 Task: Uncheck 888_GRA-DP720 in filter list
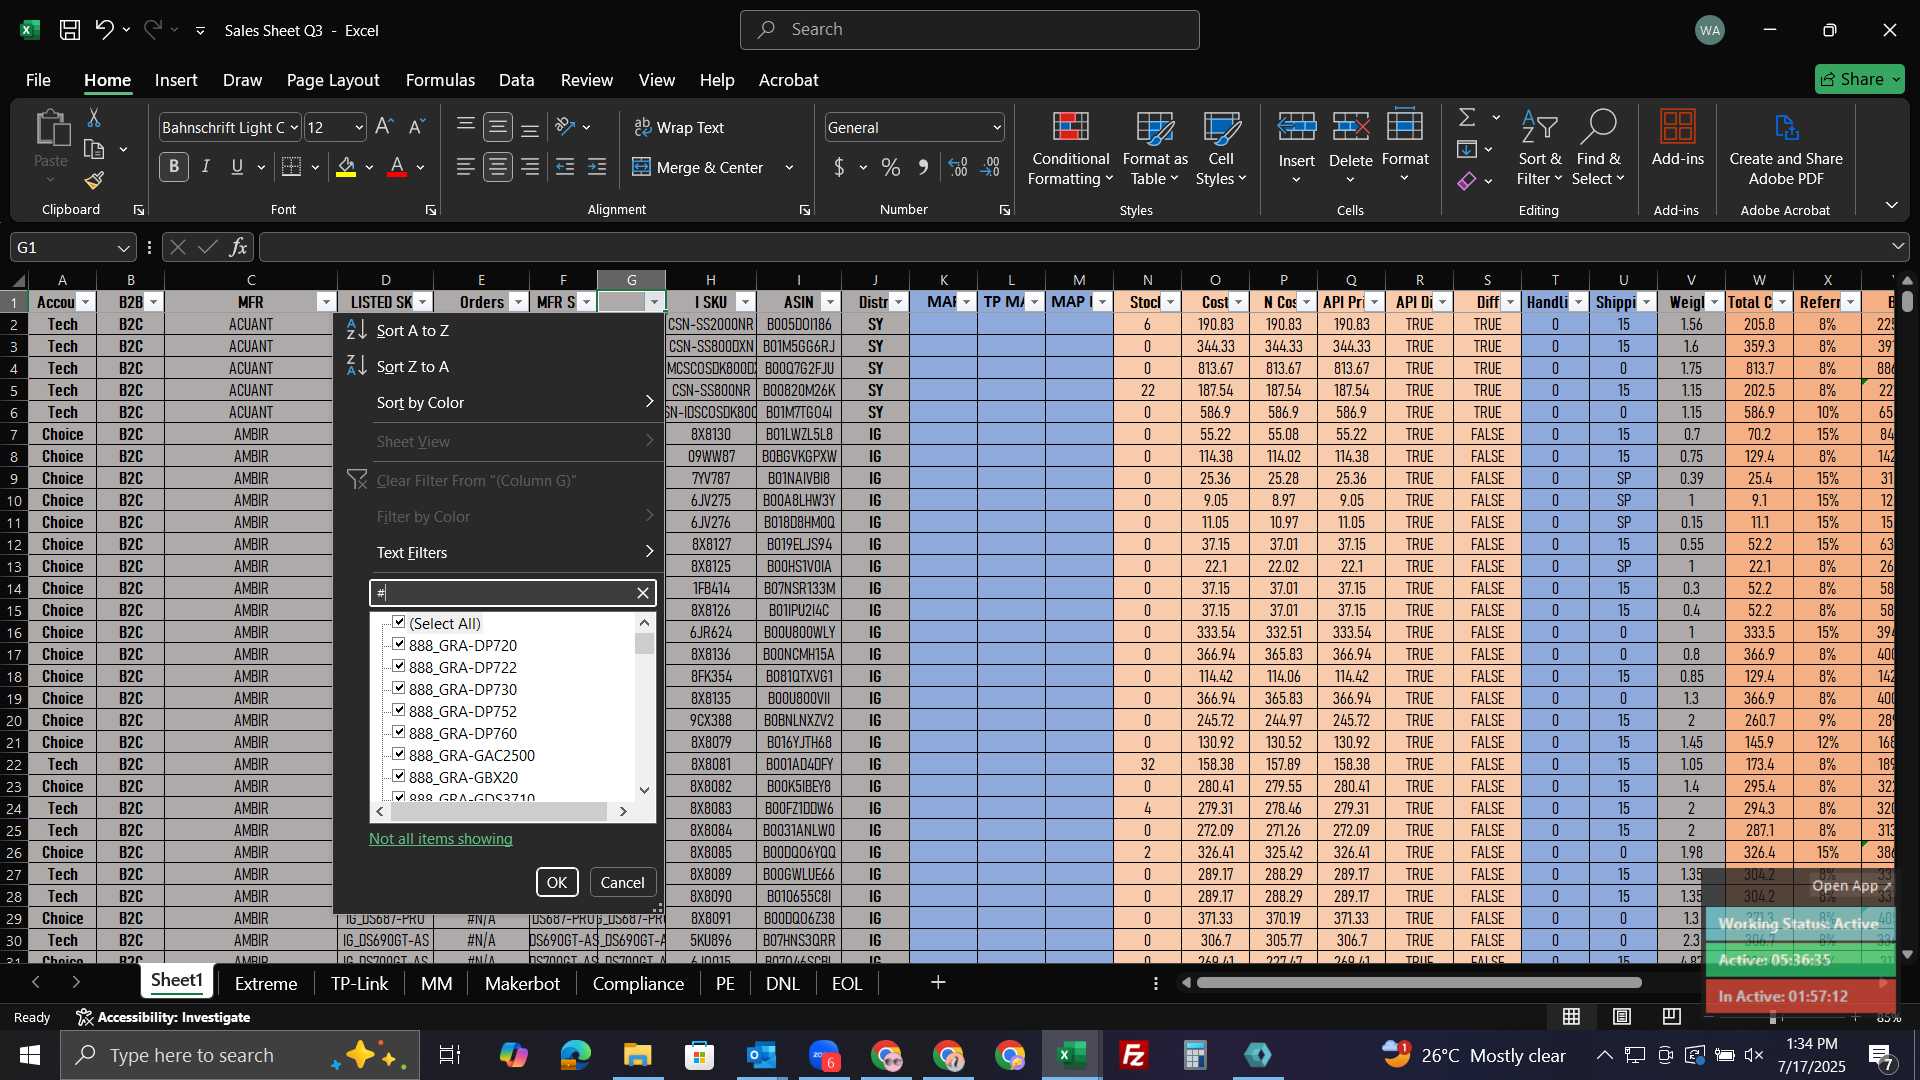click(x=399, y=644)
